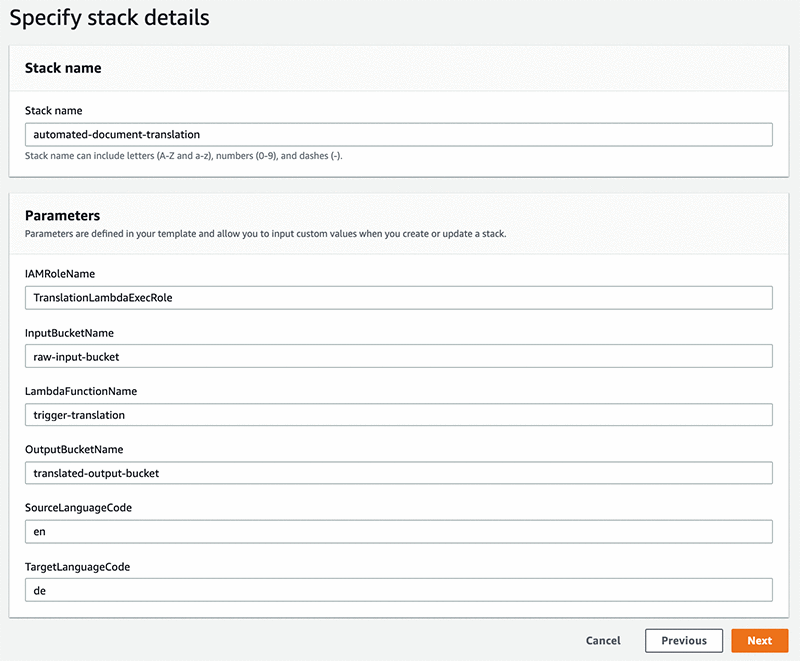This screenshot has height=661, width=800.
Task: Click the stack name allowed-characters hint text
Action: click(184, 156)
